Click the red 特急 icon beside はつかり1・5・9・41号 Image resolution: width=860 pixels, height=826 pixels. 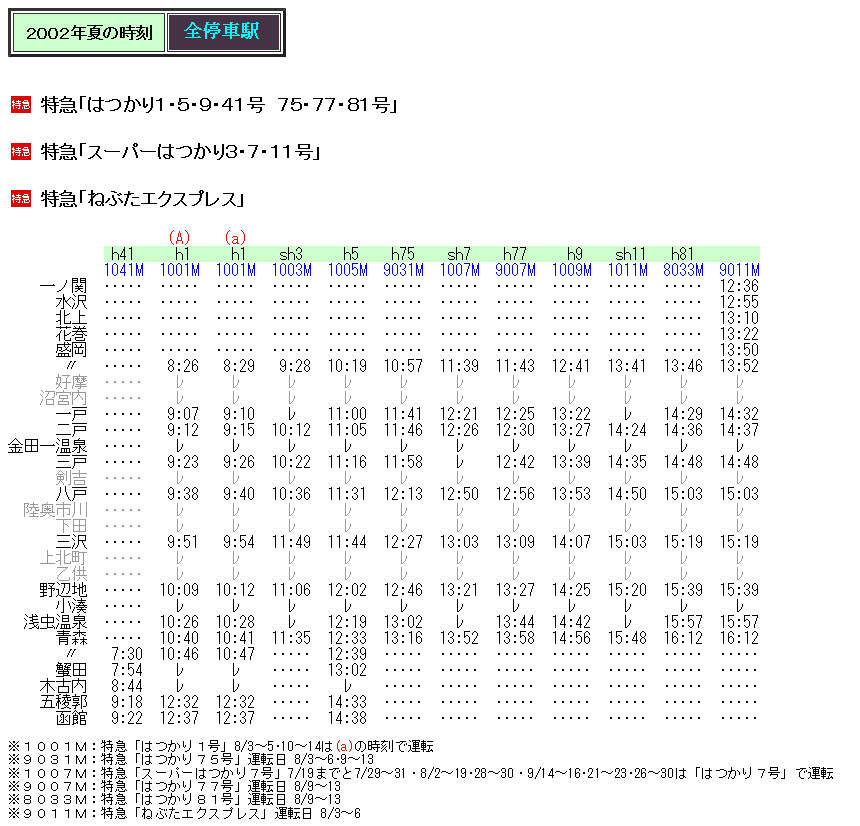click(x=21, y=104)
